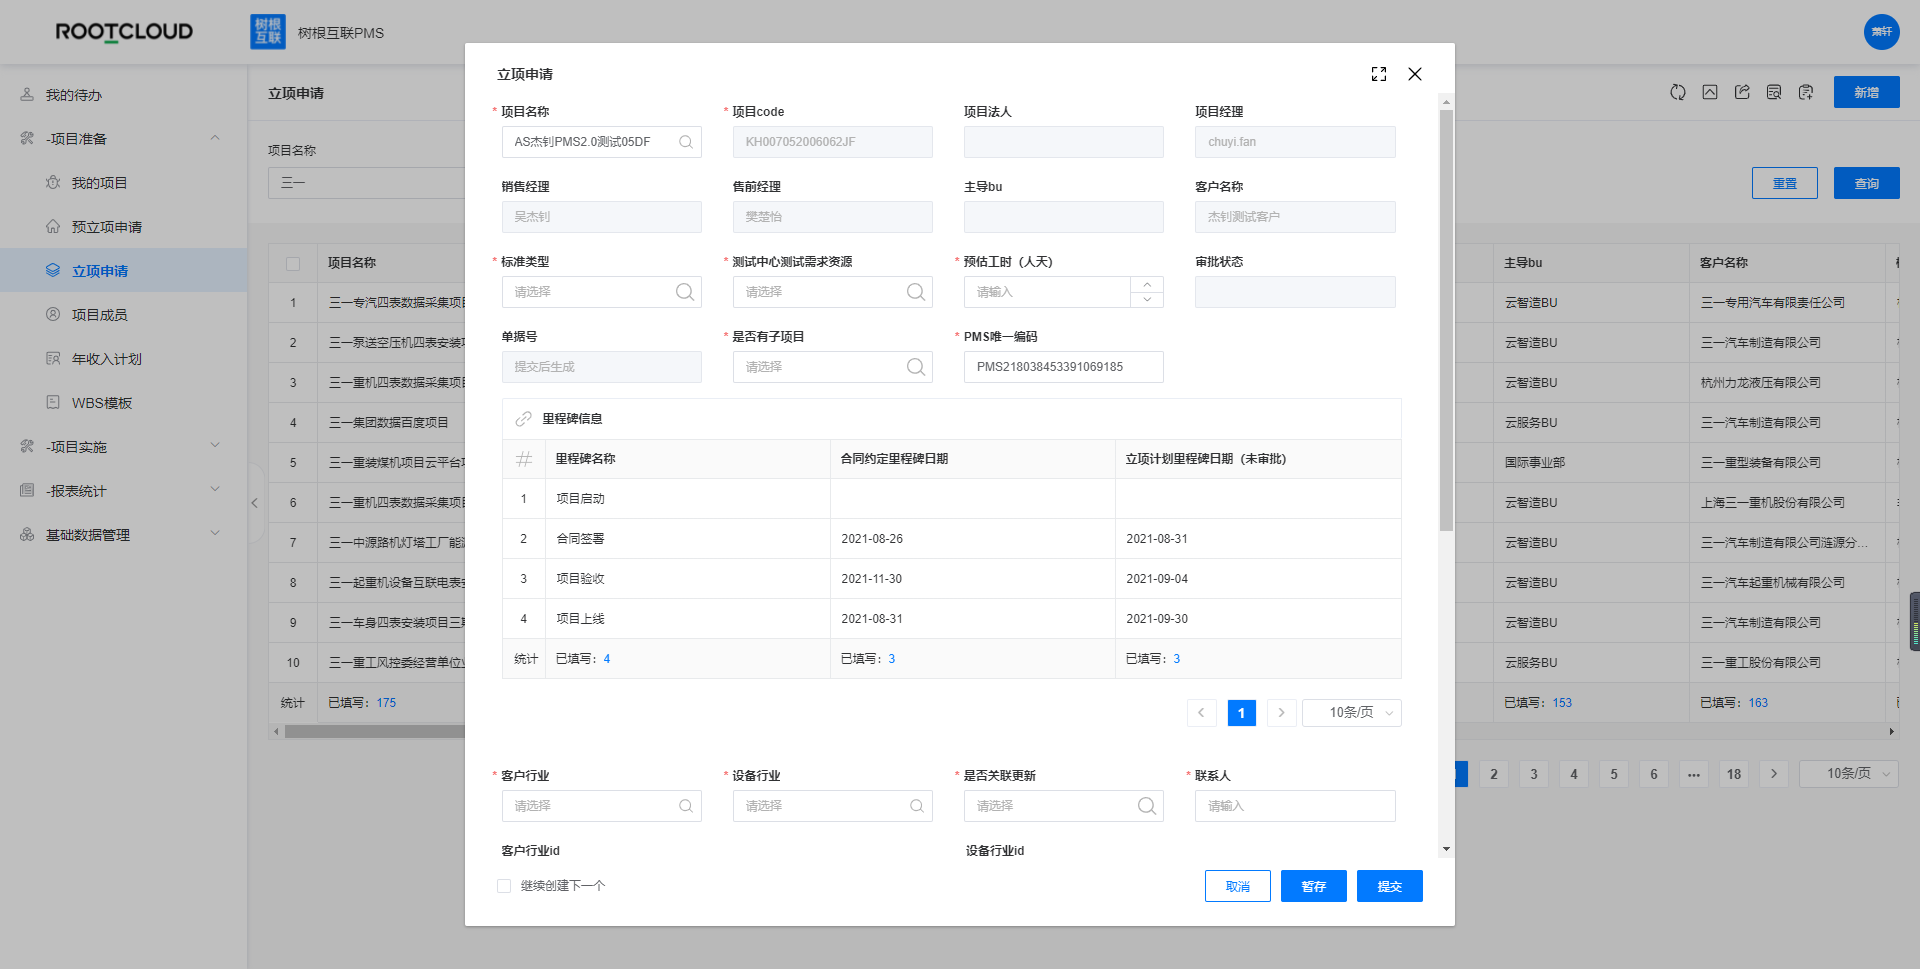The width and height of the screenshot is (1920, 969).
Task: Click the 里程碑信息 link icon
Action: click(x=523, y=419)
